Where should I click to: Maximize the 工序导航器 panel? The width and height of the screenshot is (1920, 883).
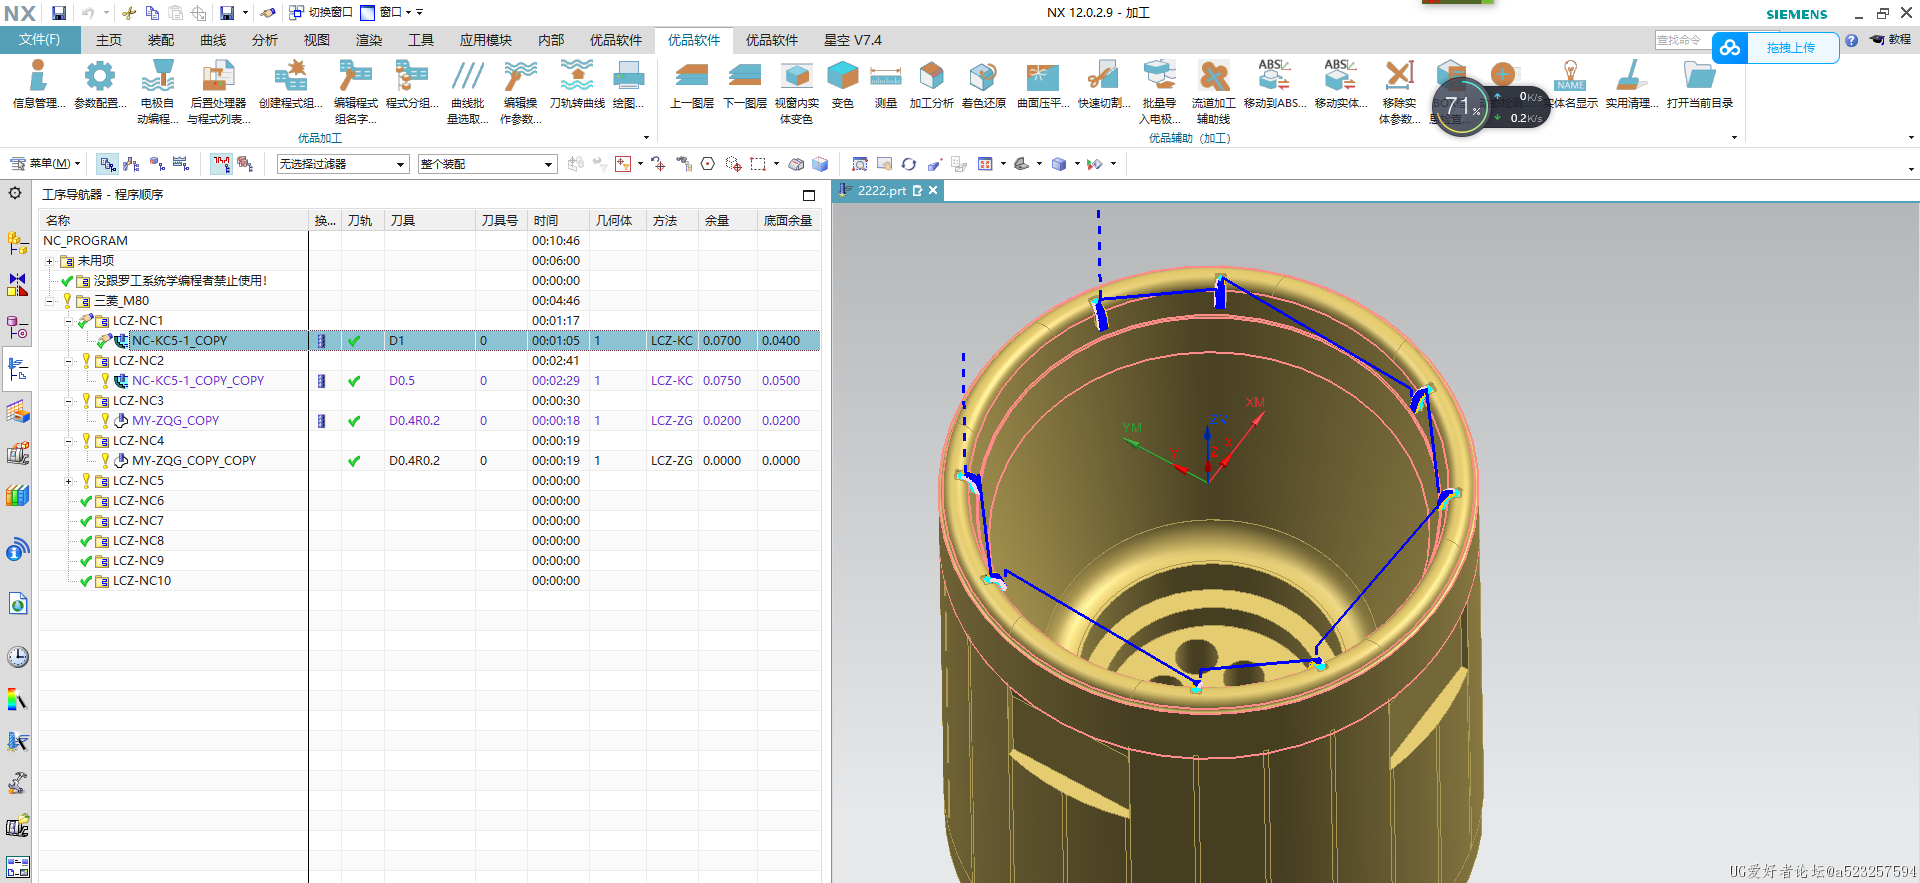[x=809, y=195]
